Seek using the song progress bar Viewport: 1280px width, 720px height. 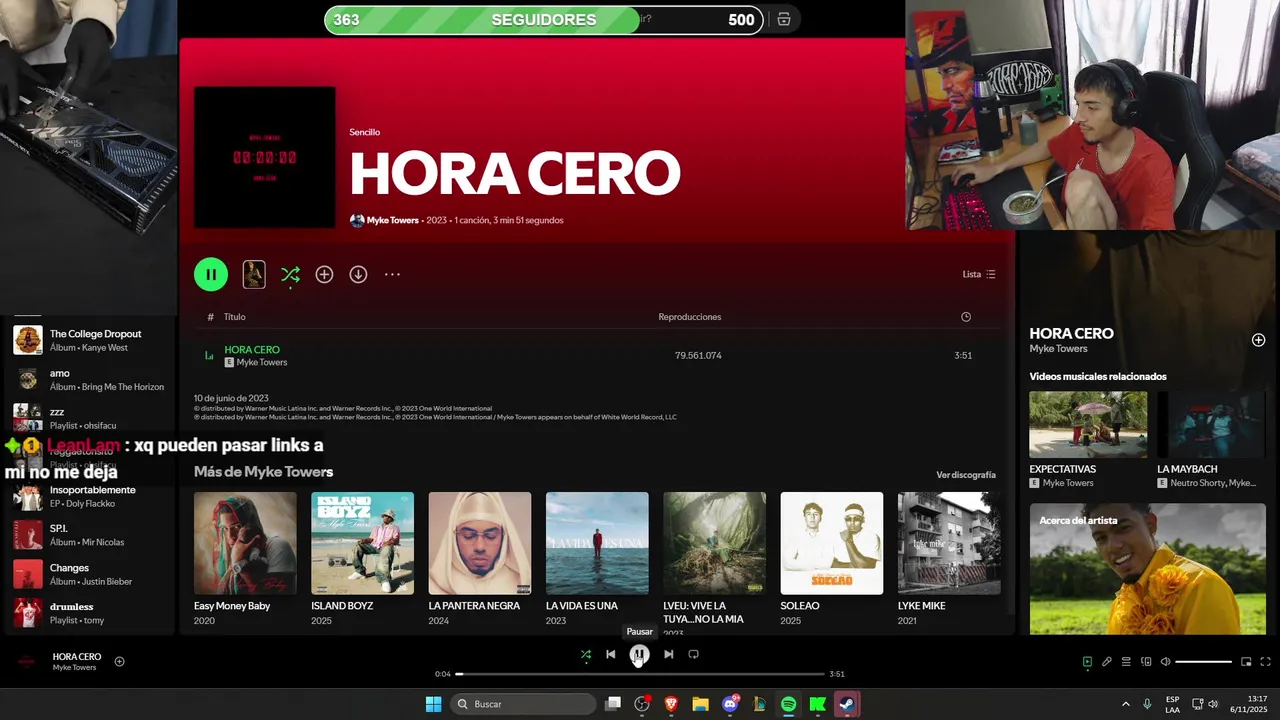[640, 674]
